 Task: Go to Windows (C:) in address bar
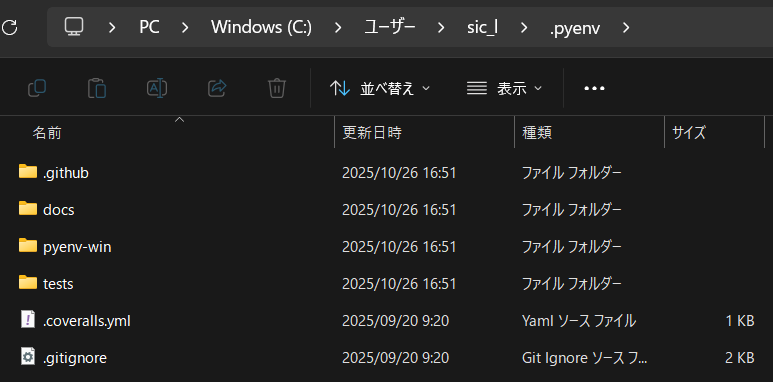coord(261,28)
